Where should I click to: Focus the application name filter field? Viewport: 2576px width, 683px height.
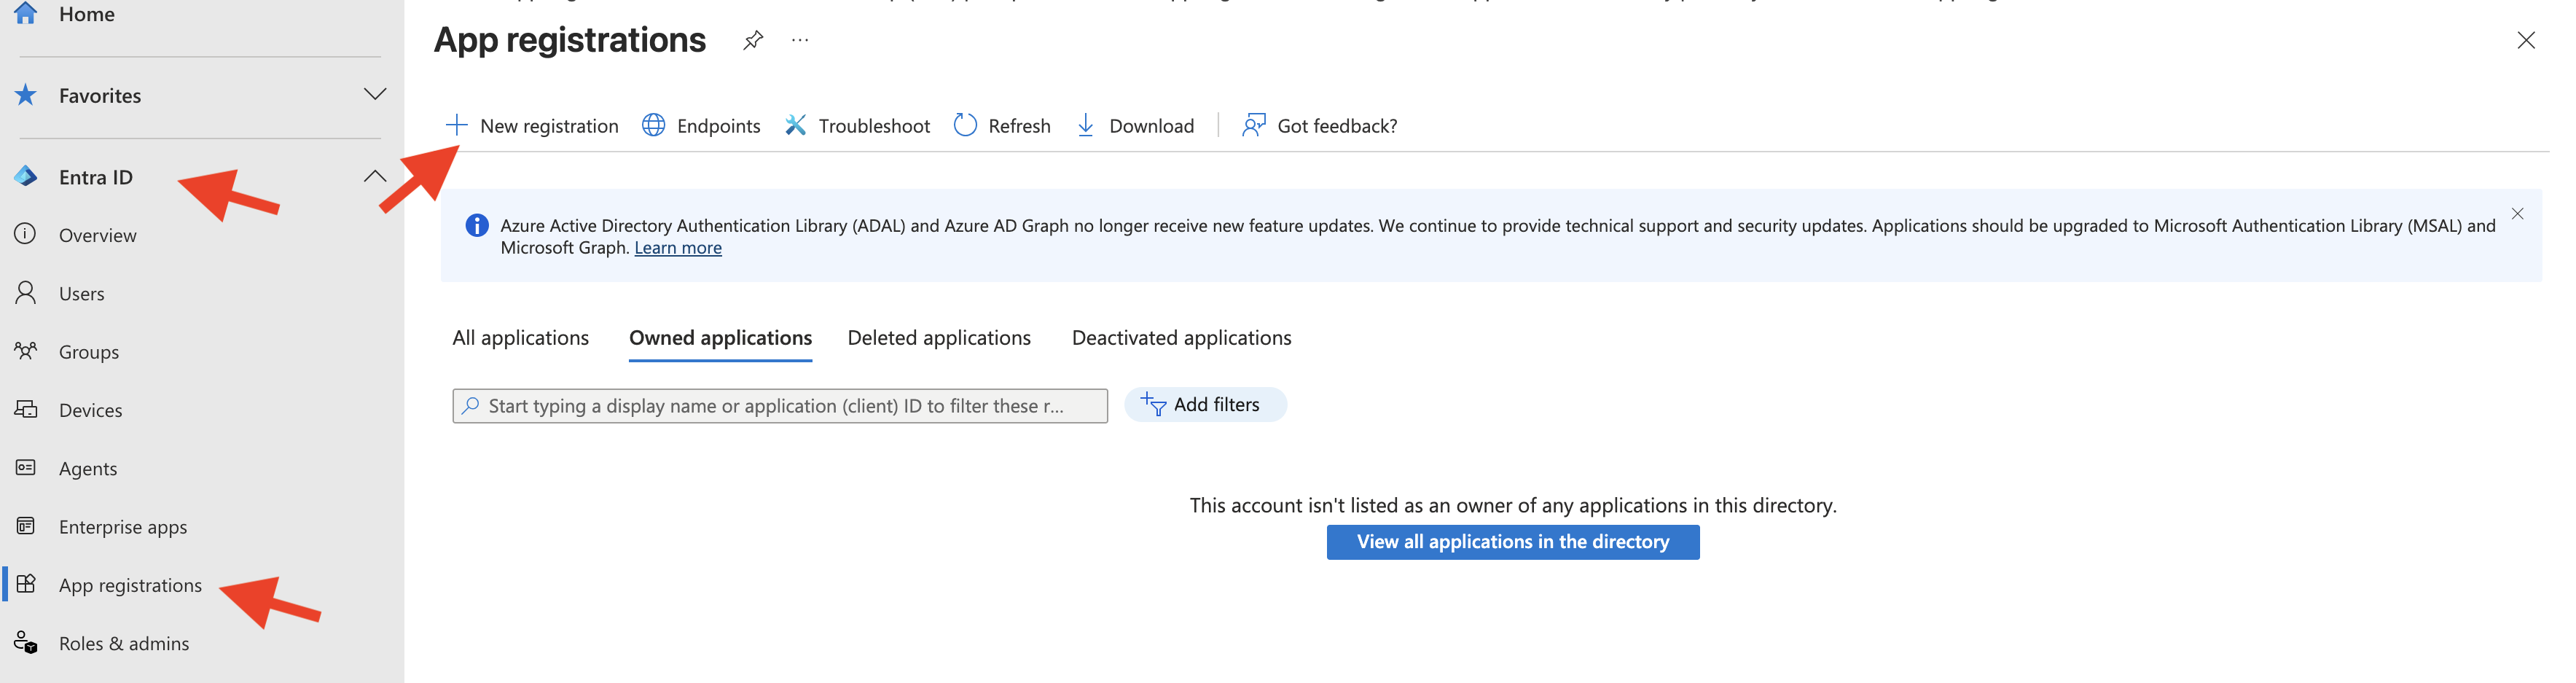coord(780,406)
